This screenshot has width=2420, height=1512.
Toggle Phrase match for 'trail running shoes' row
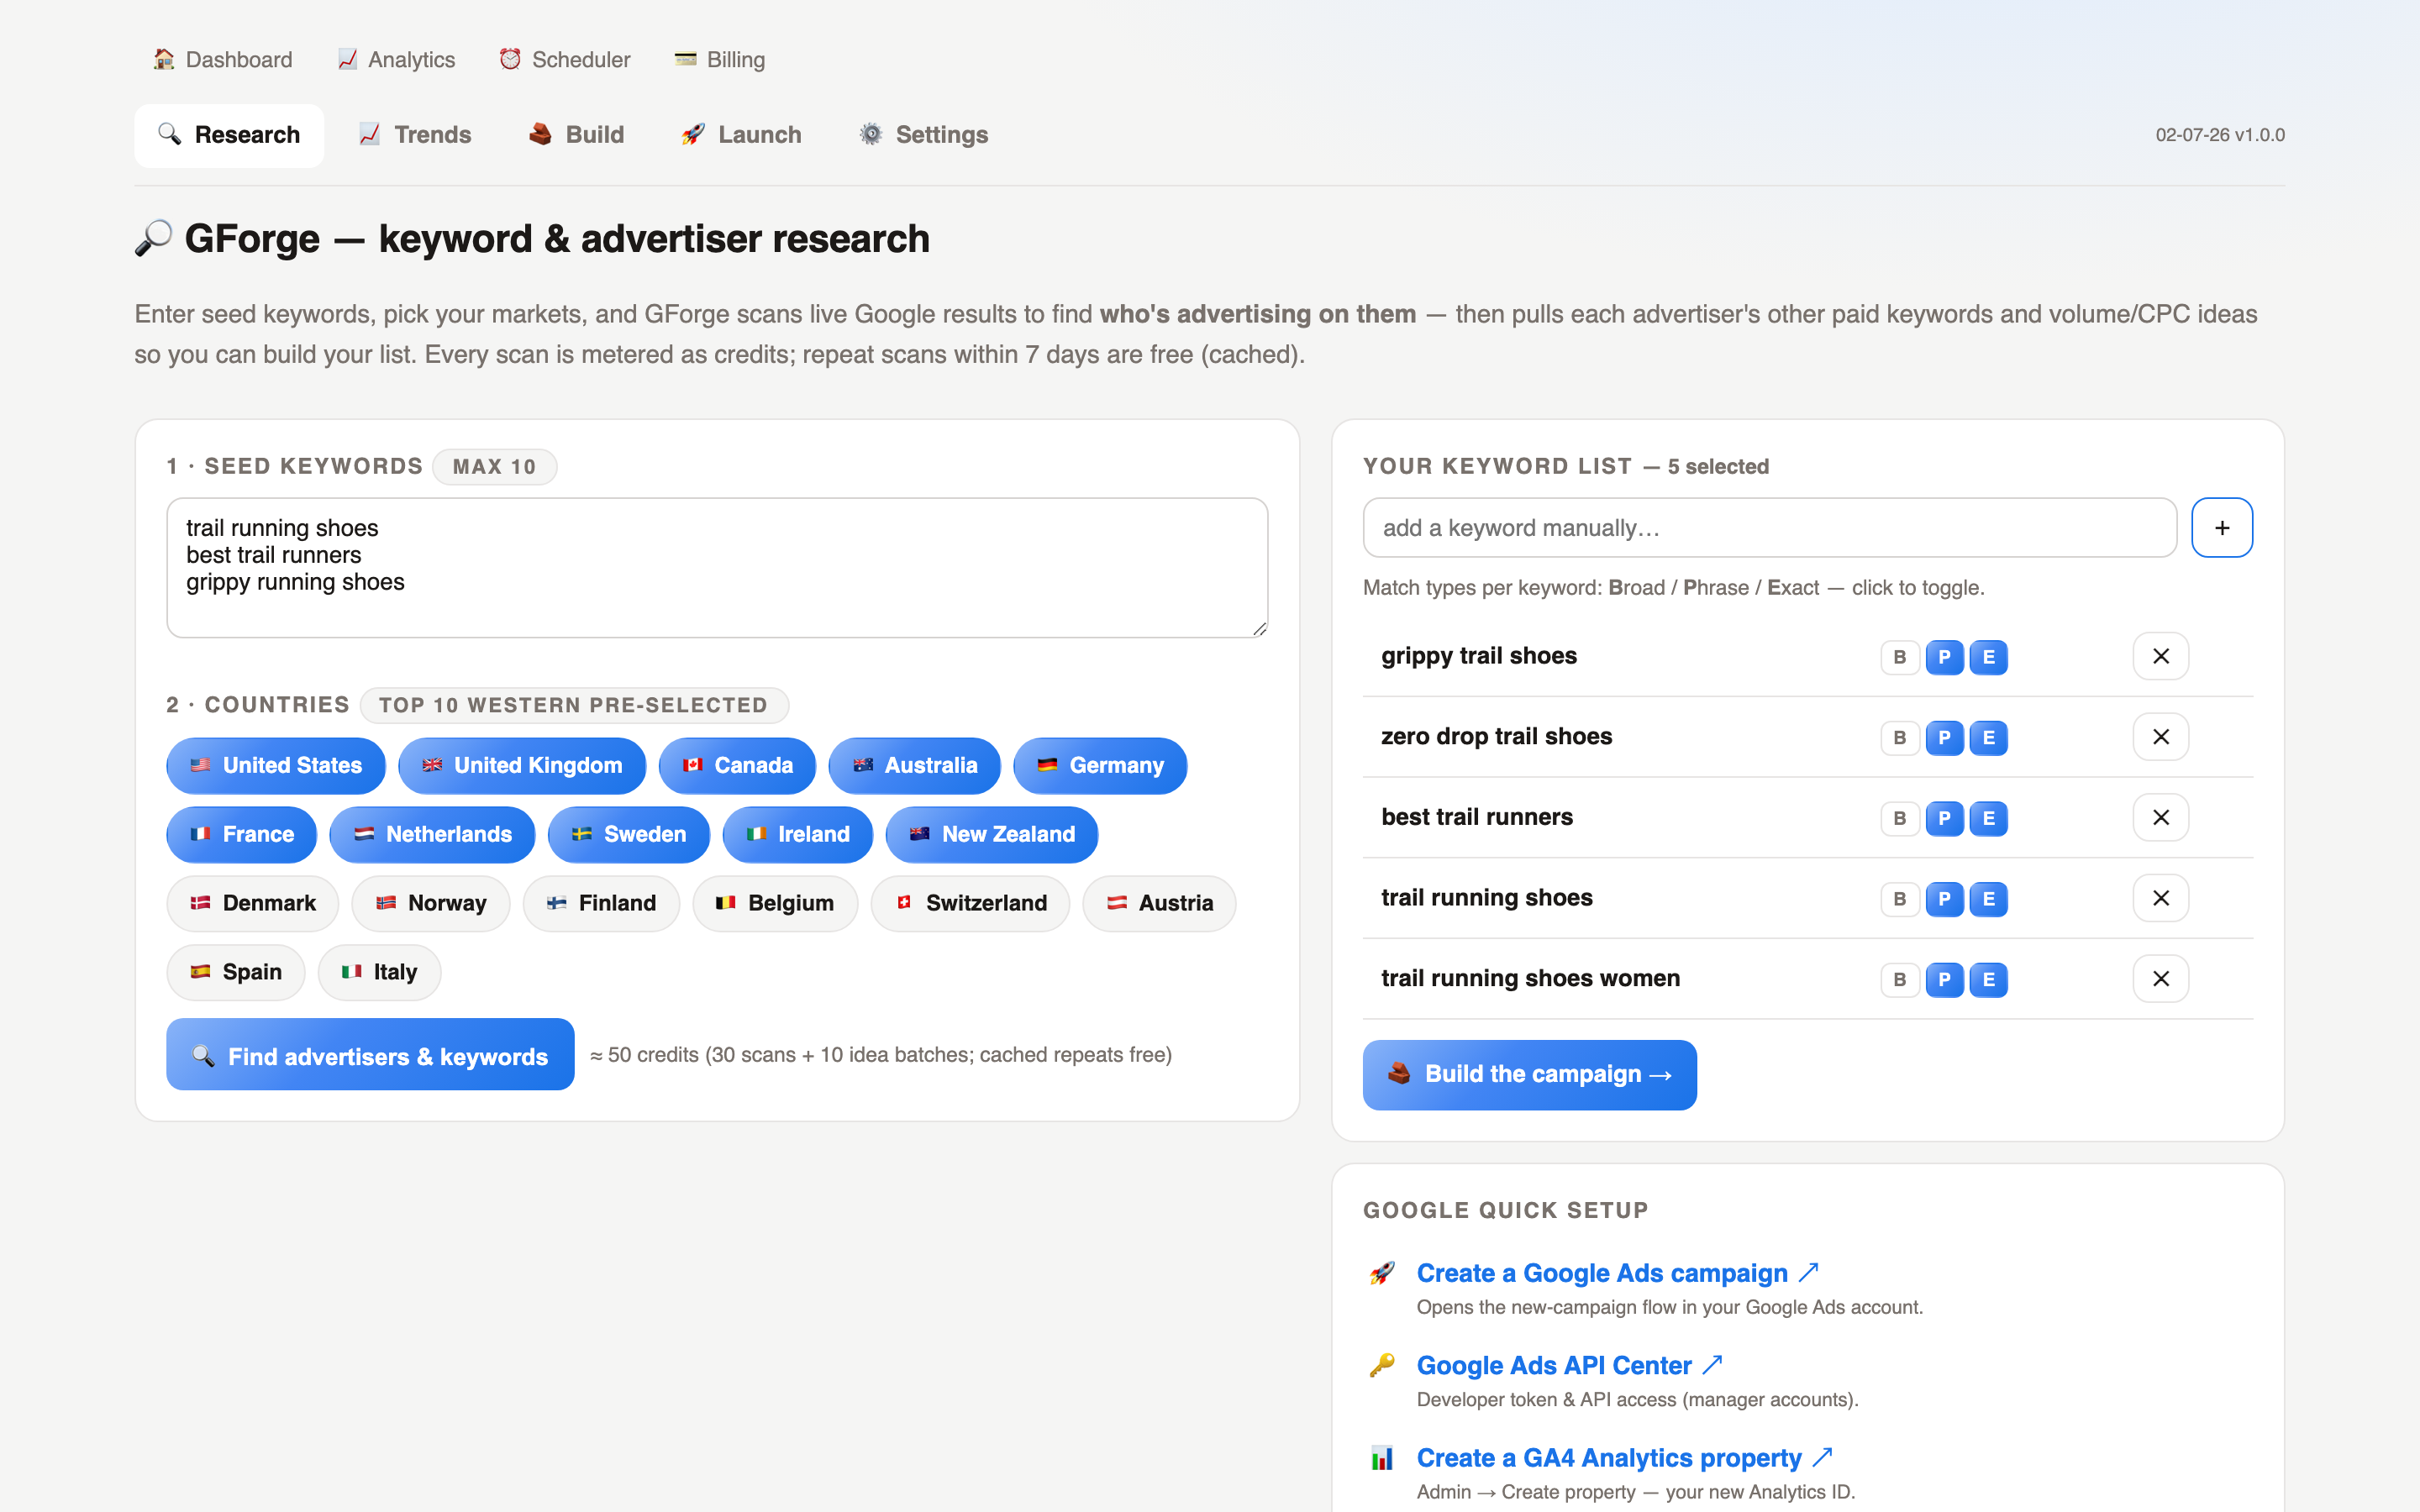[1944, 899]
